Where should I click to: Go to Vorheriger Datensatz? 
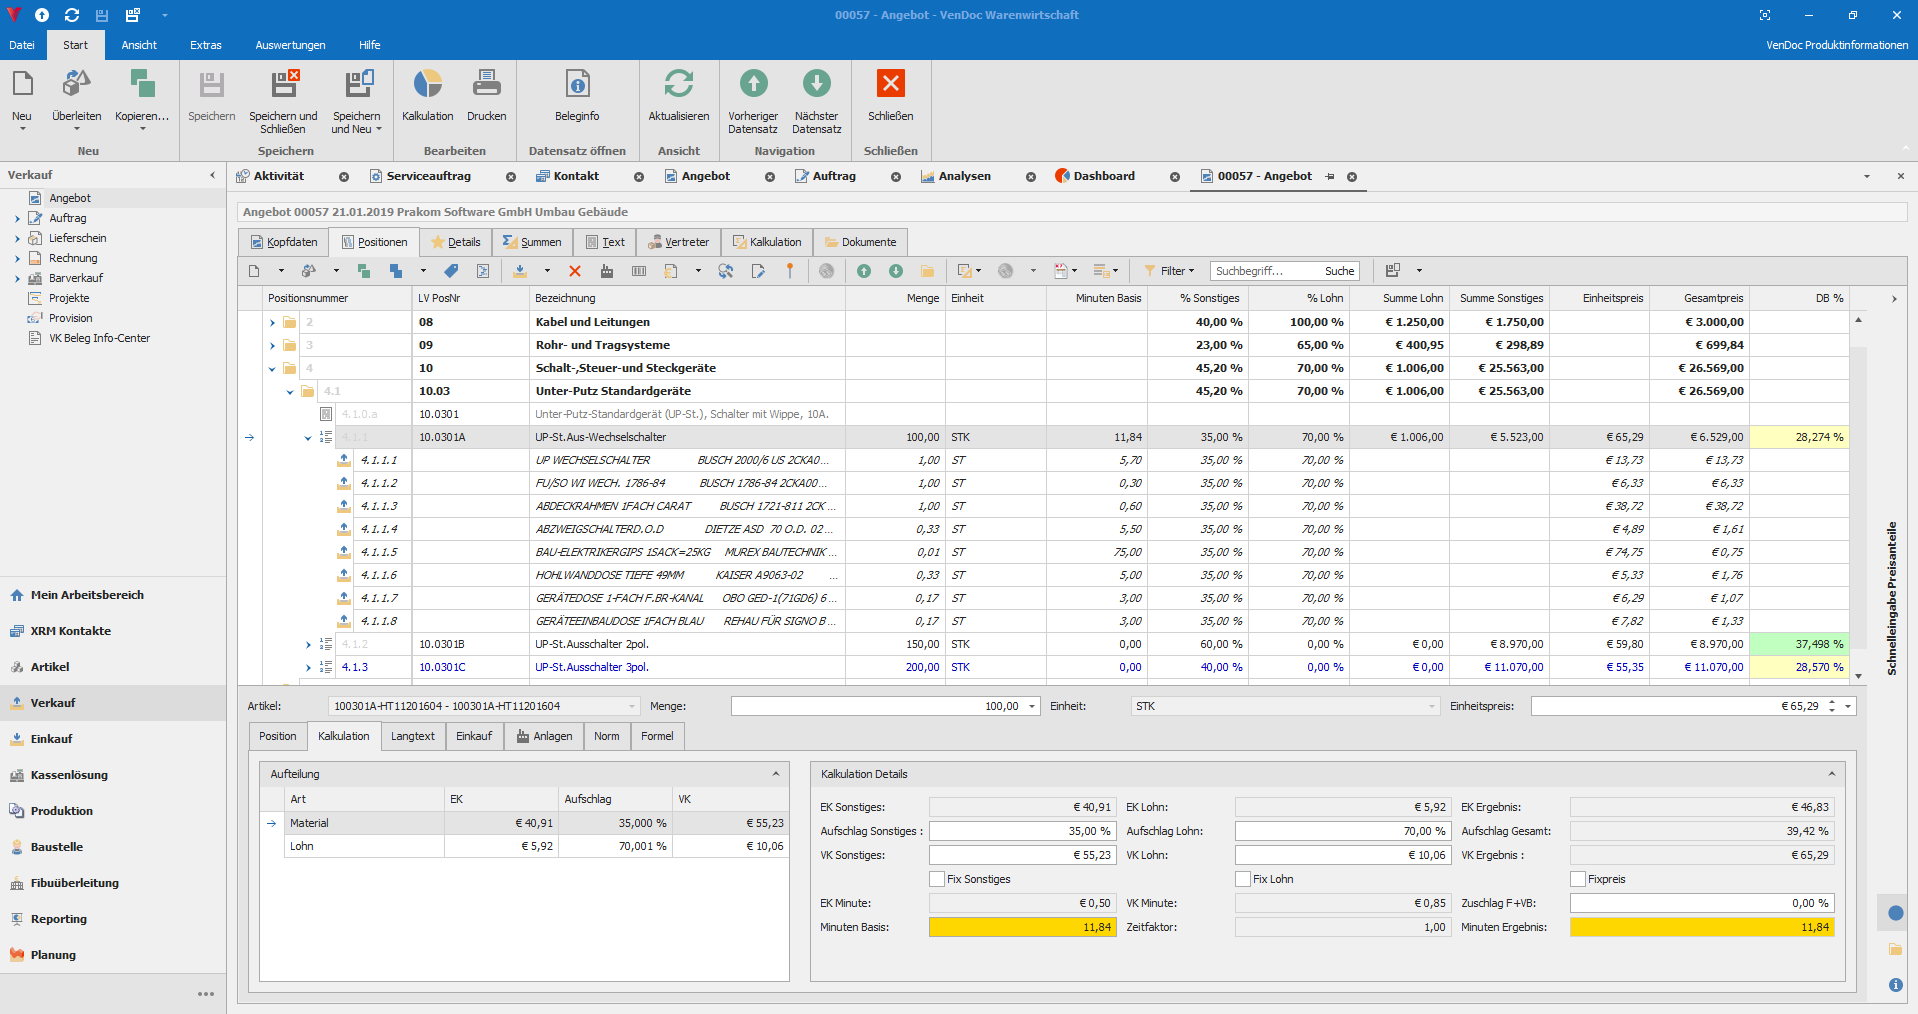click(753, 85)
